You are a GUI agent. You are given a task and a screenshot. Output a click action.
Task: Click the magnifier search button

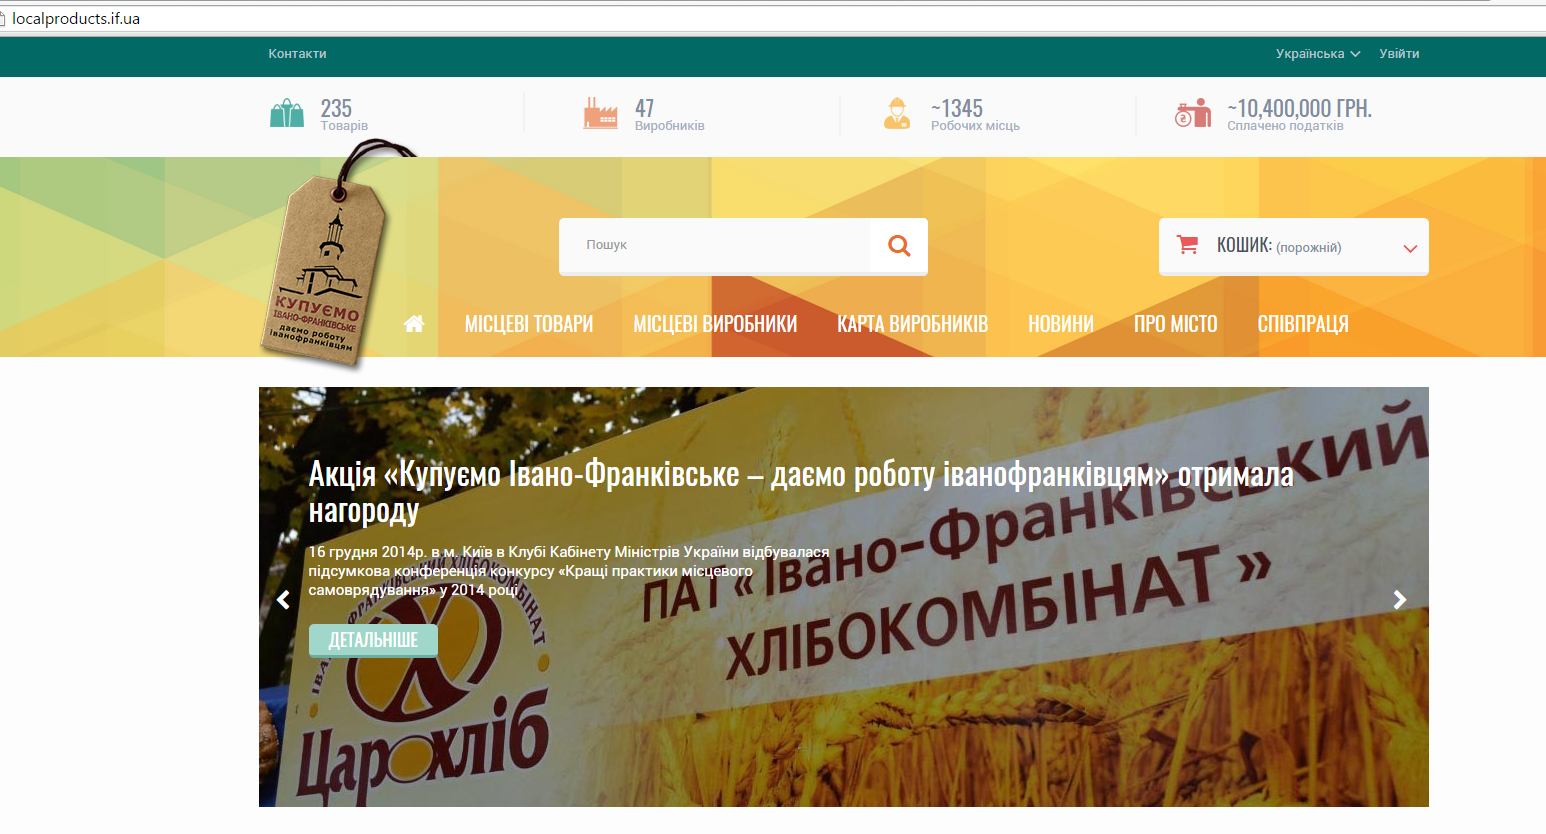(x=899, y=245)
